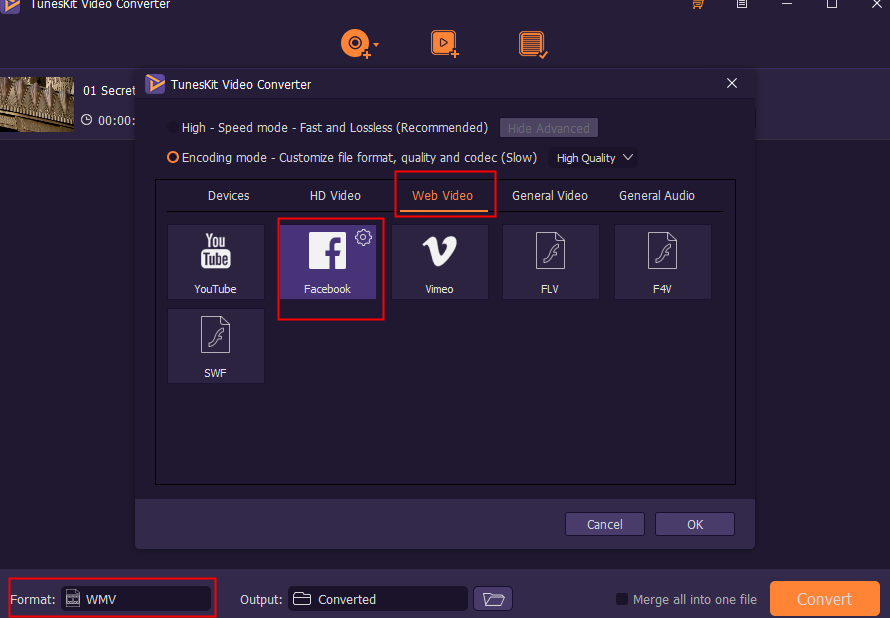Screen dimensions: 890x618
Task: Click the add DVD/disc icon in toolbar
Action: click(355, 44)
